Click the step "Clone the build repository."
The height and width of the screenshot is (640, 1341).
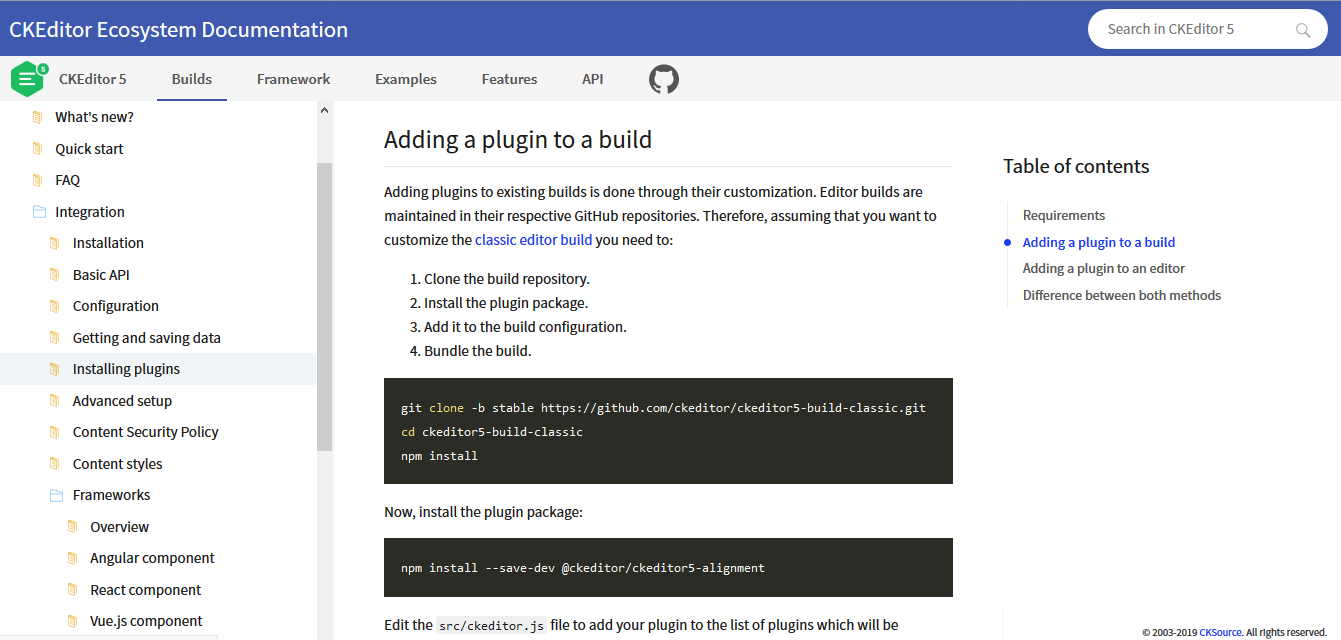click(507, 279)
